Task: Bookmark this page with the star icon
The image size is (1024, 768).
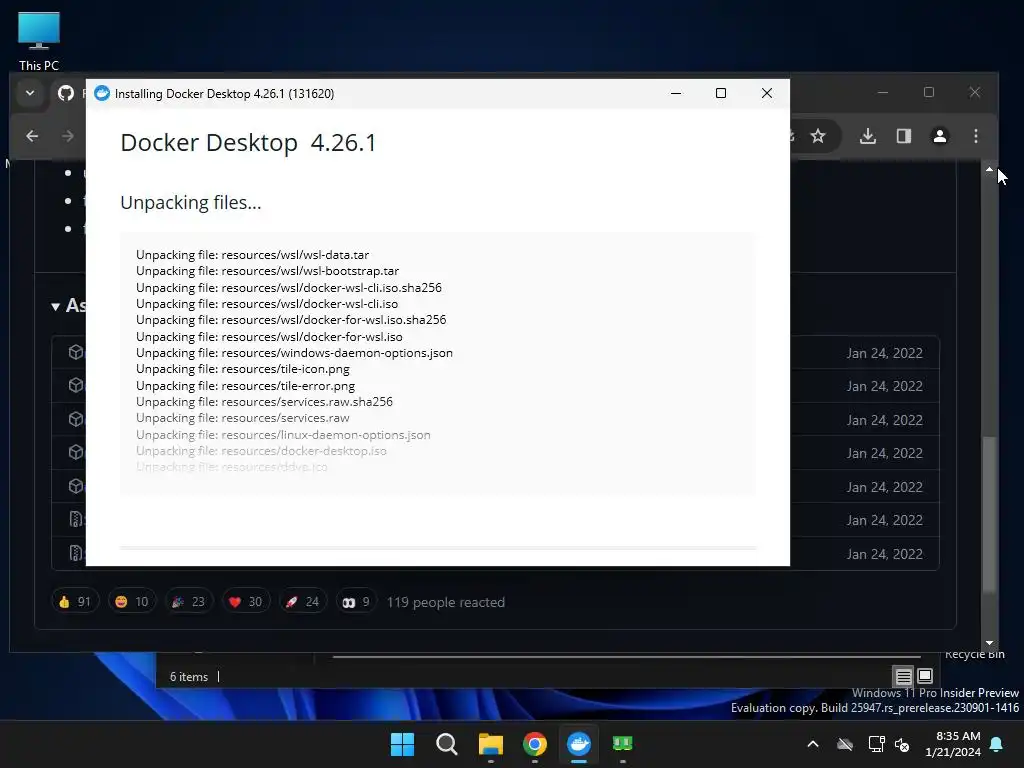Action: click(x=818, y=136)
